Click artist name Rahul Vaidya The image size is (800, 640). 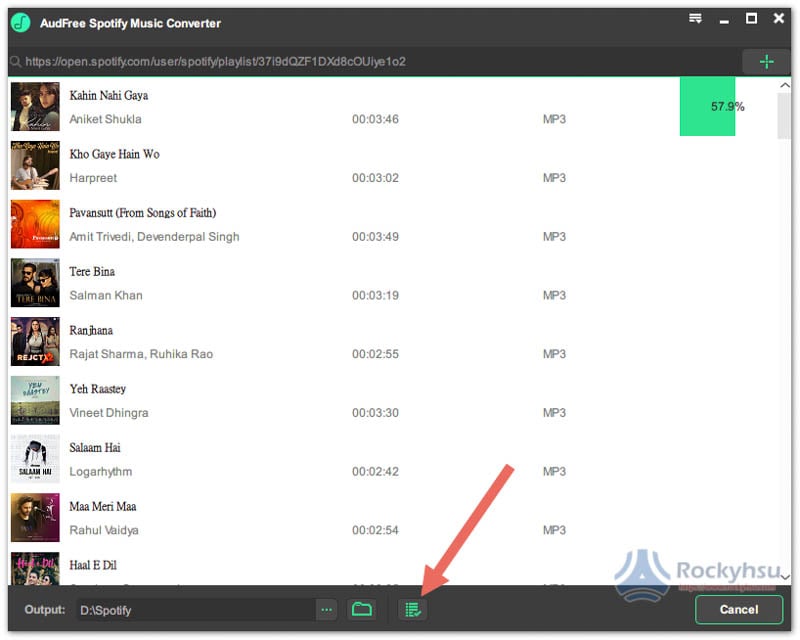104,530
